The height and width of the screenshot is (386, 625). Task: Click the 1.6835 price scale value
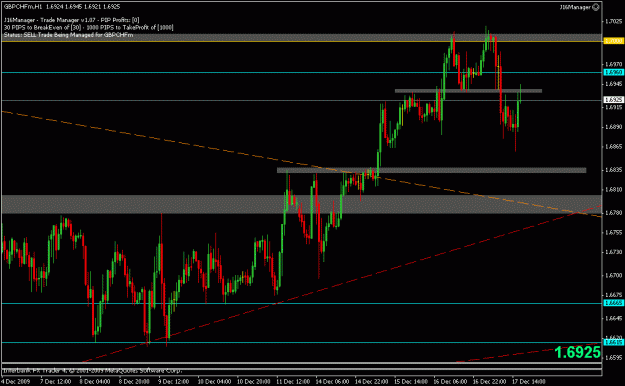coord(614,170)
